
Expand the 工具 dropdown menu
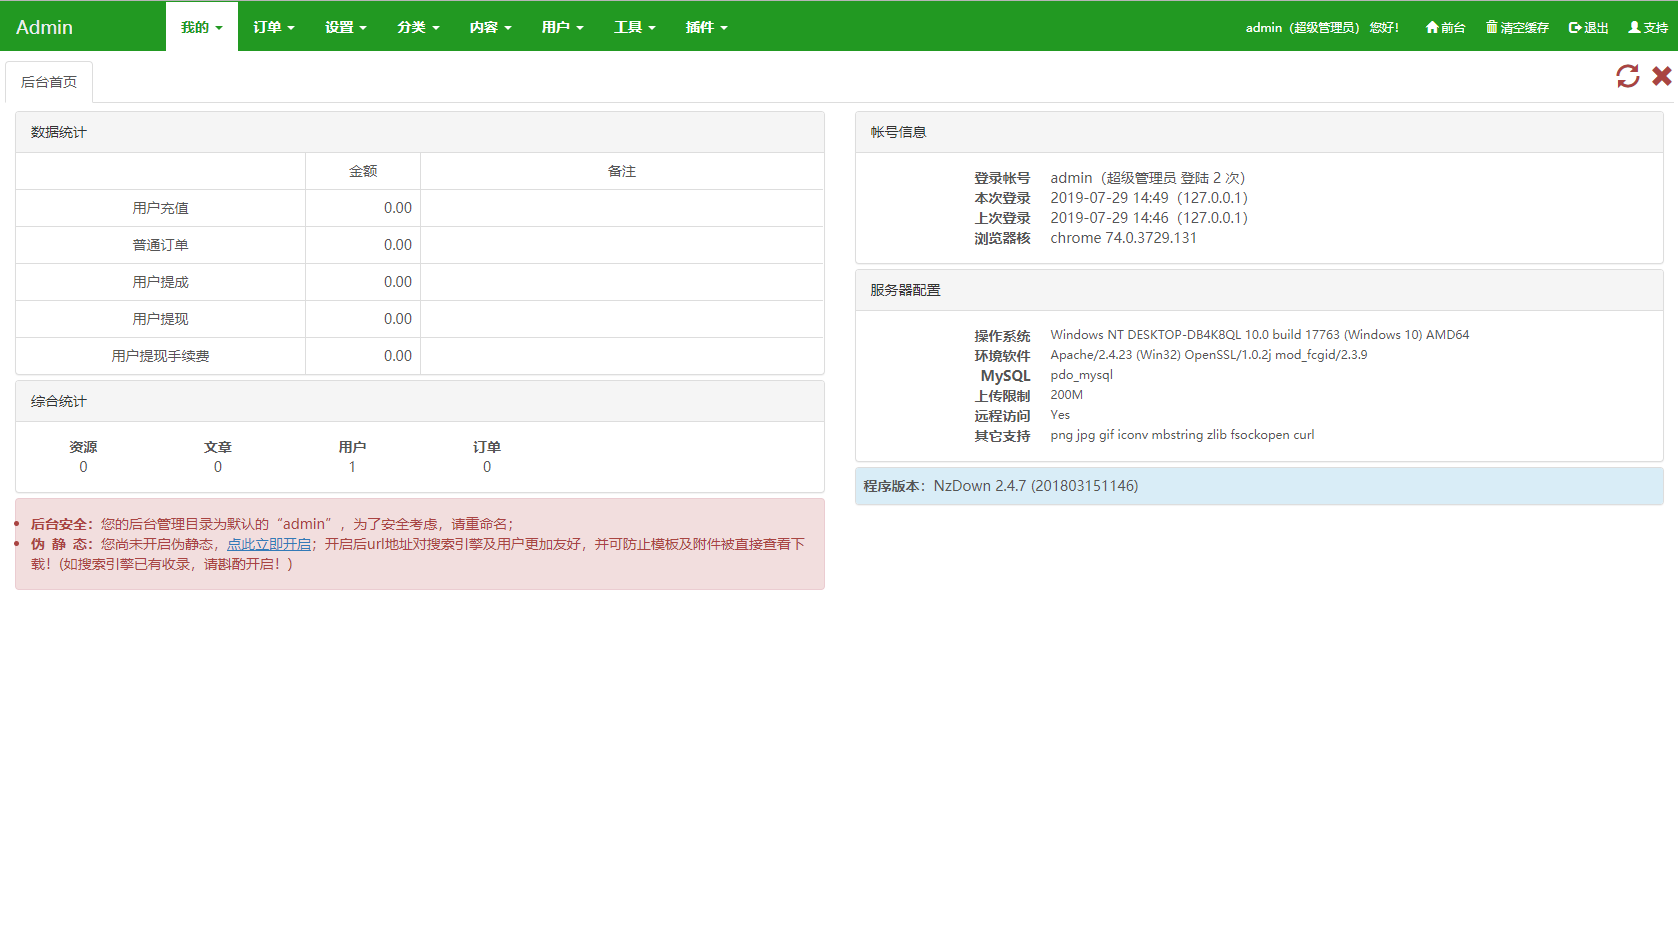[x=634, y=27]
